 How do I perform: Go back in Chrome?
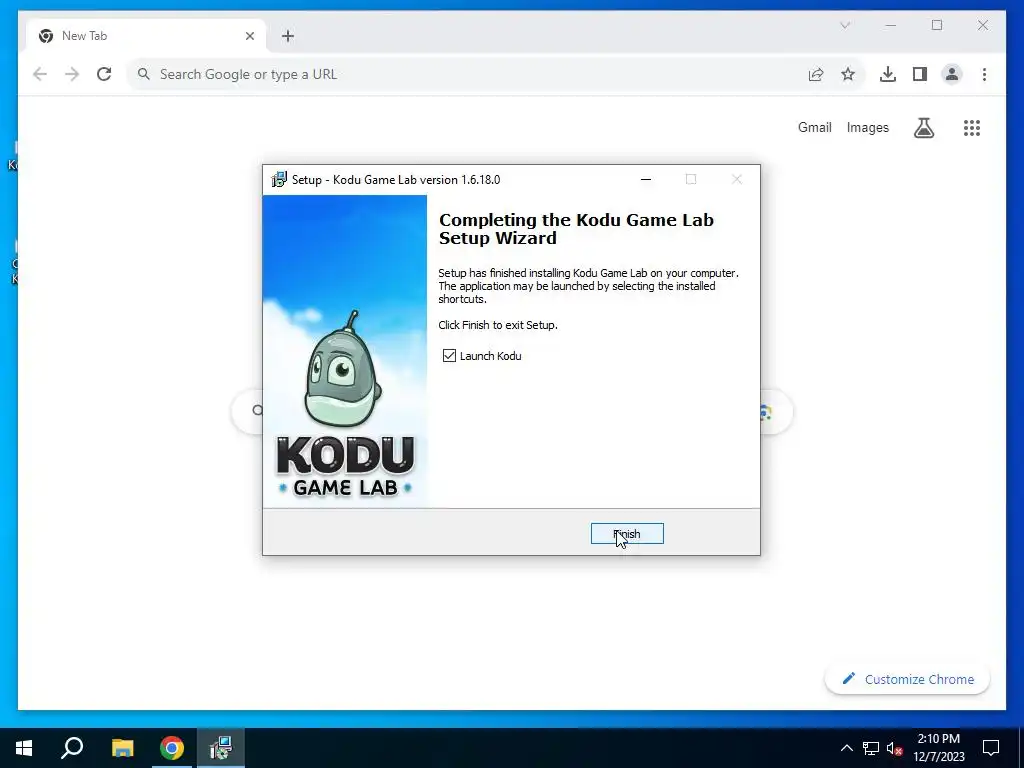point(40,74)
